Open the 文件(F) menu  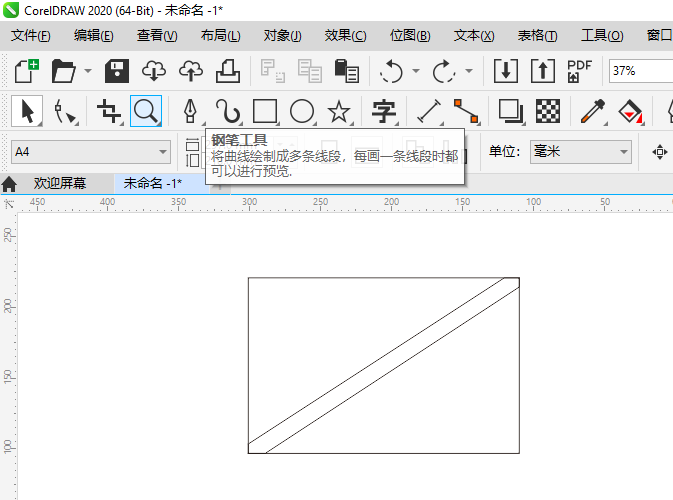(30, 36)
